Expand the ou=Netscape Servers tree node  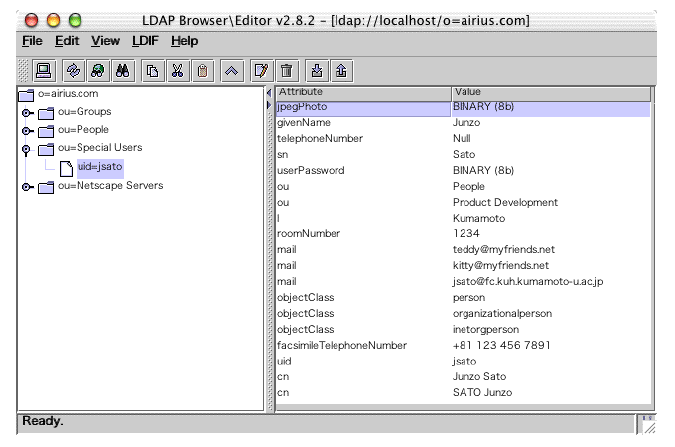pyautogui.click(x=28, y=187)
